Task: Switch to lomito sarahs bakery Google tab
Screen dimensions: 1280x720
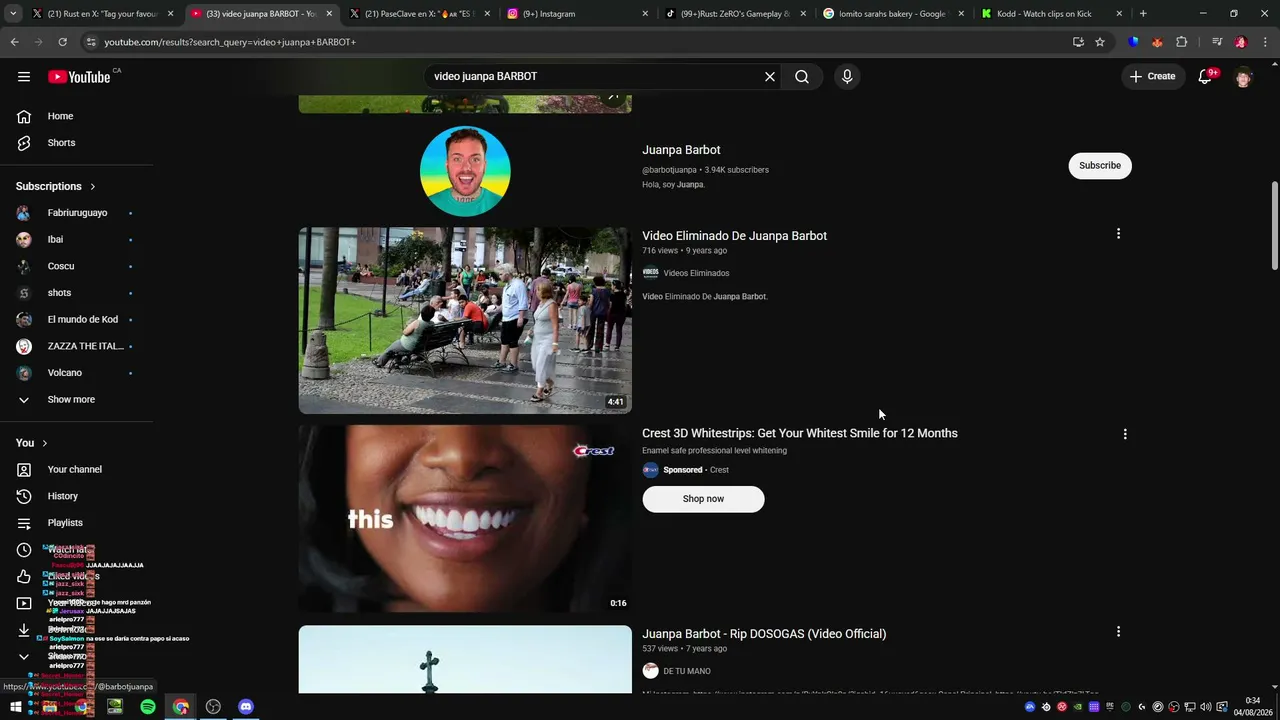Action: pos(895,14)
